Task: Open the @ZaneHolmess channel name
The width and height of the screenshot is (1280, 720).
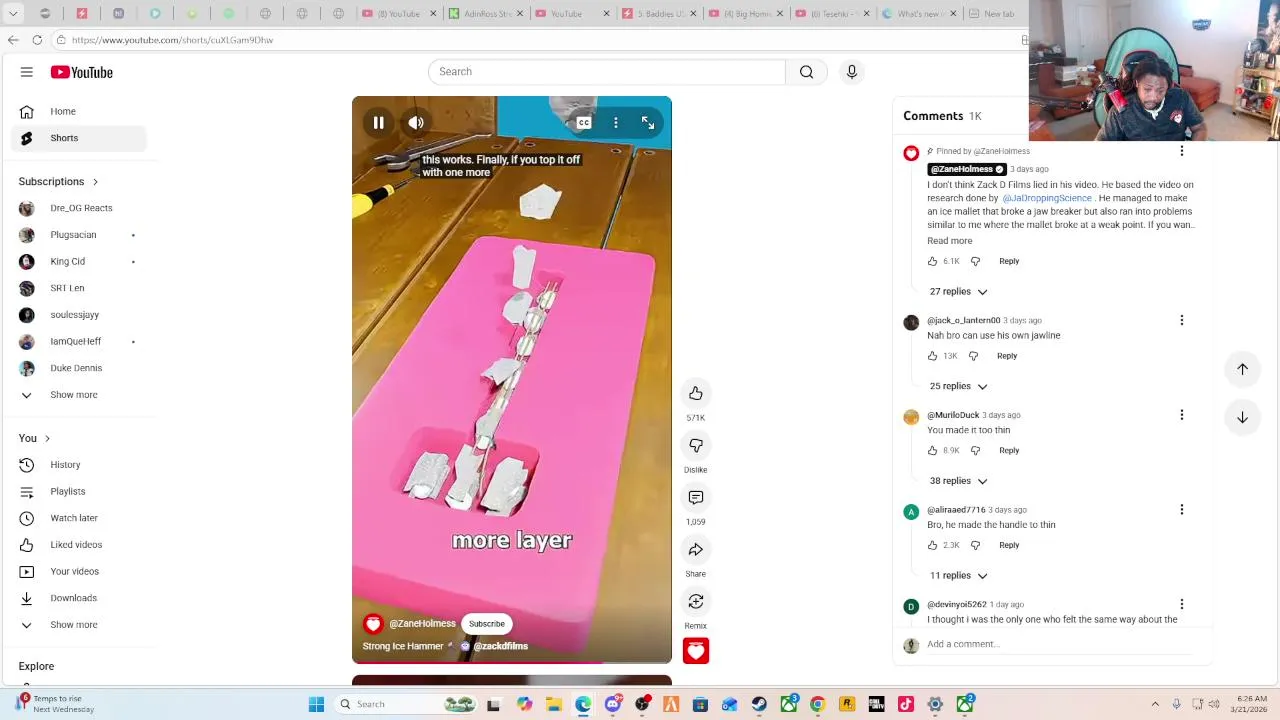Action: [422, 624]
